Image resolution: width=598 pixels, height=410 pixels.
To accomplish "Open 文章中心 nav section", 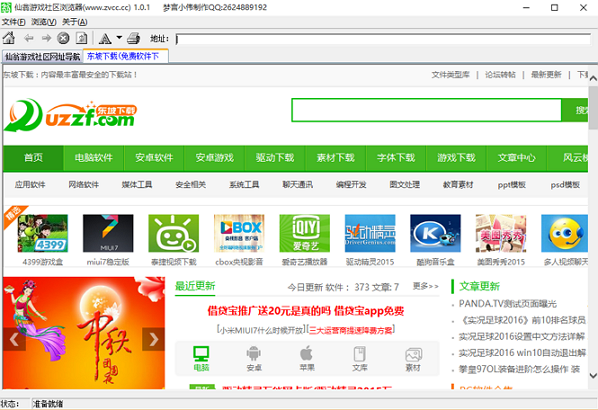I will pos(517,158).
